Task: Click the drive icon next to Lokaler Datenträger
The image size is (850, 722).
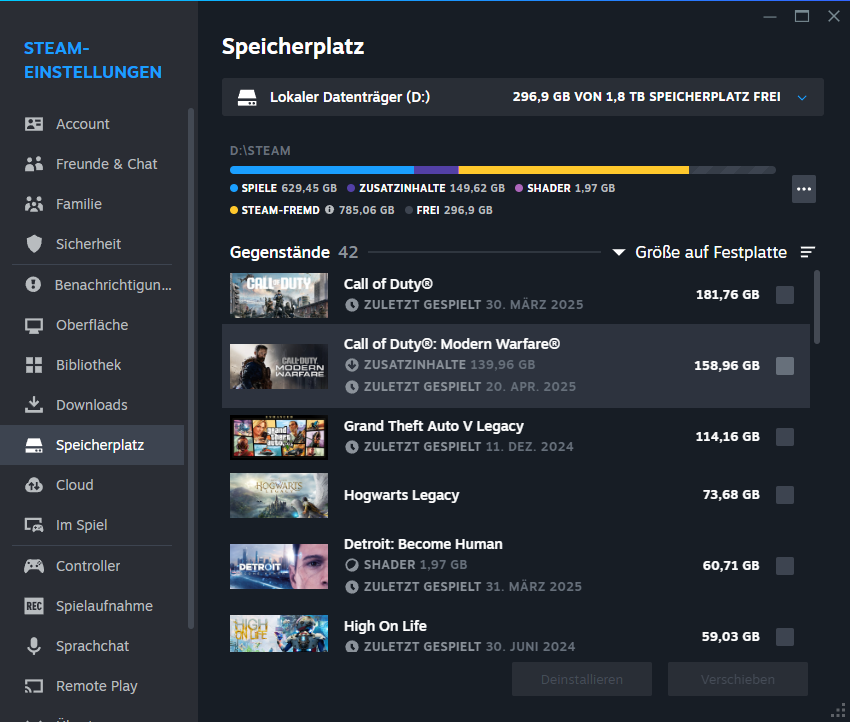Action: (x=247, y=98)
